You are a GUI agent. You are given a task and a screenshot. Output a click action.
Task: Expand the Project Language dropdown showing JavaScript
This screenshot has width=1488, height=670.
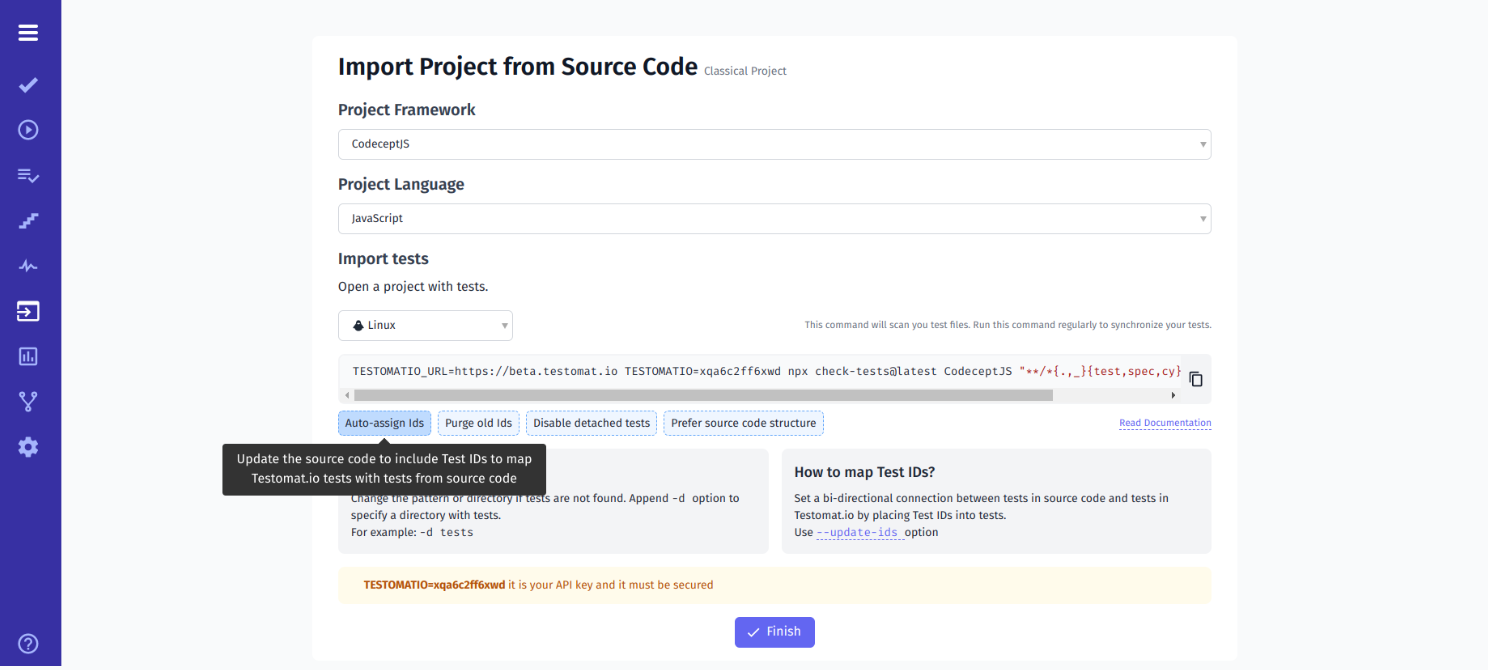click(x=775, y=218)
